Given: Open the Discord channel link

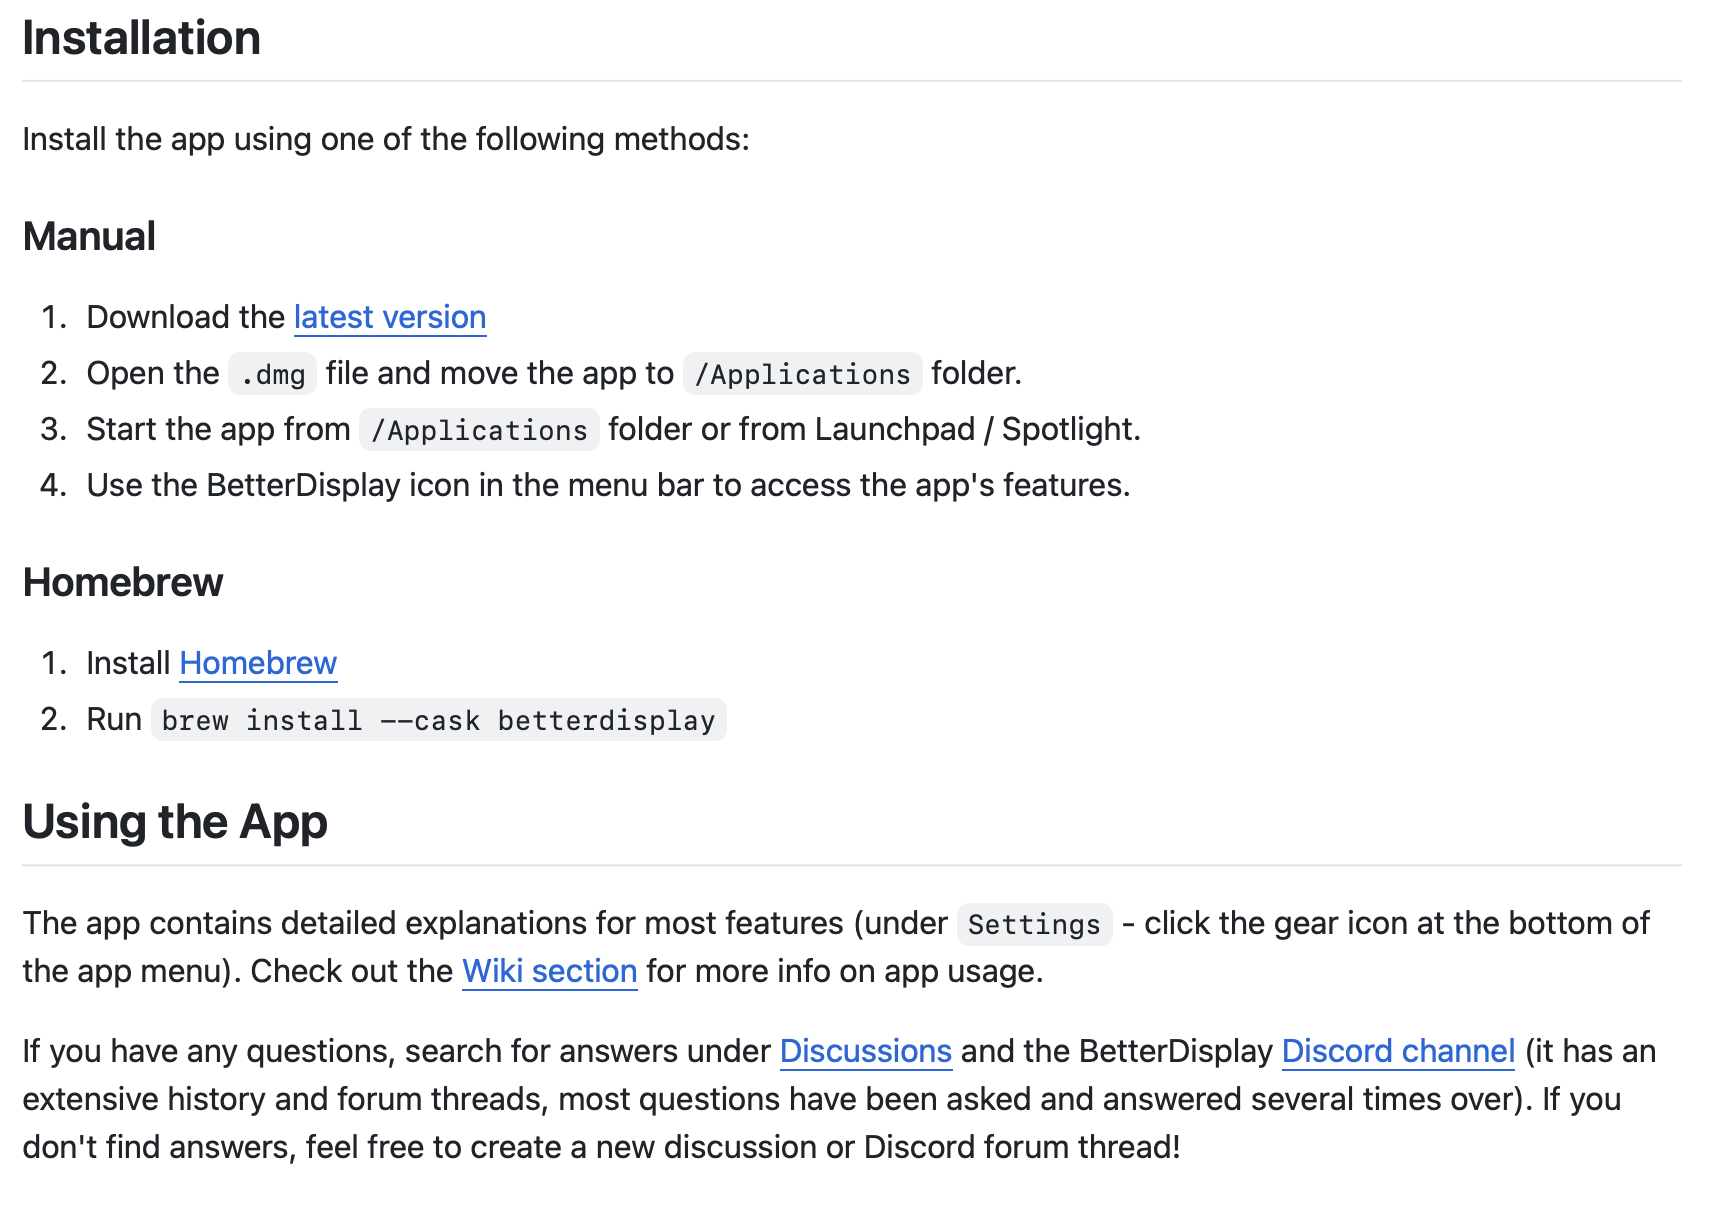Looking at the screenshot, I should coord(1398,1051).
